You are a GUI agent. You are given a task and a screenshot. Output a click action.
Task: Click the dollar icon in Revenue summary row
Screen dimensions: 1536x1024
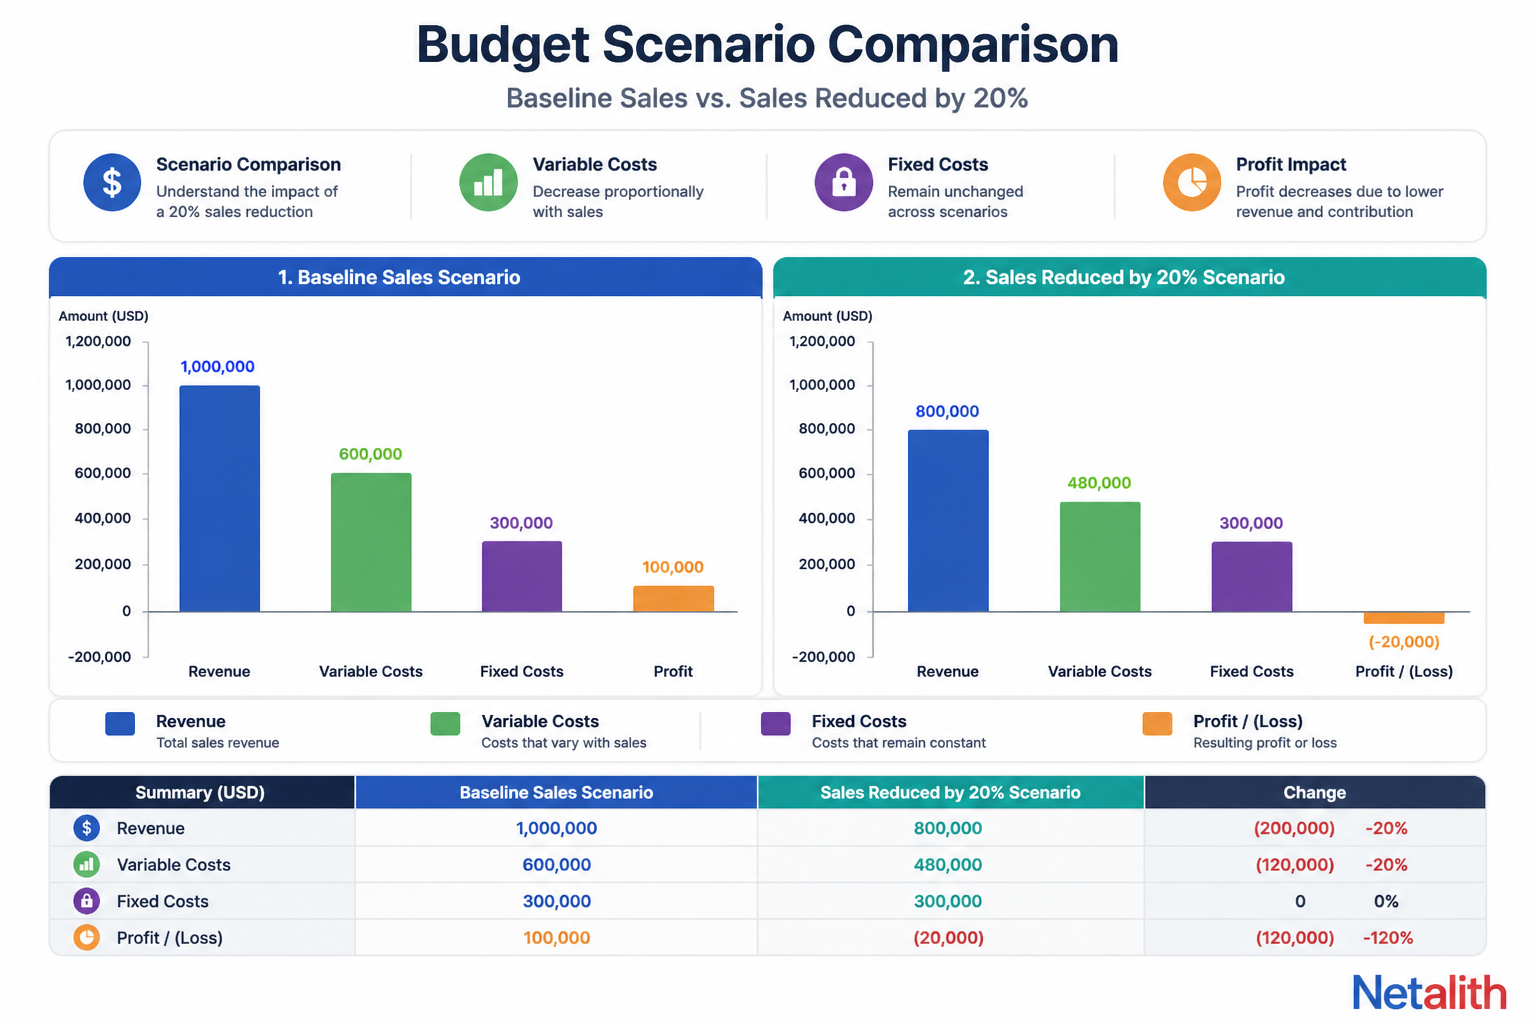click(87, 828)
